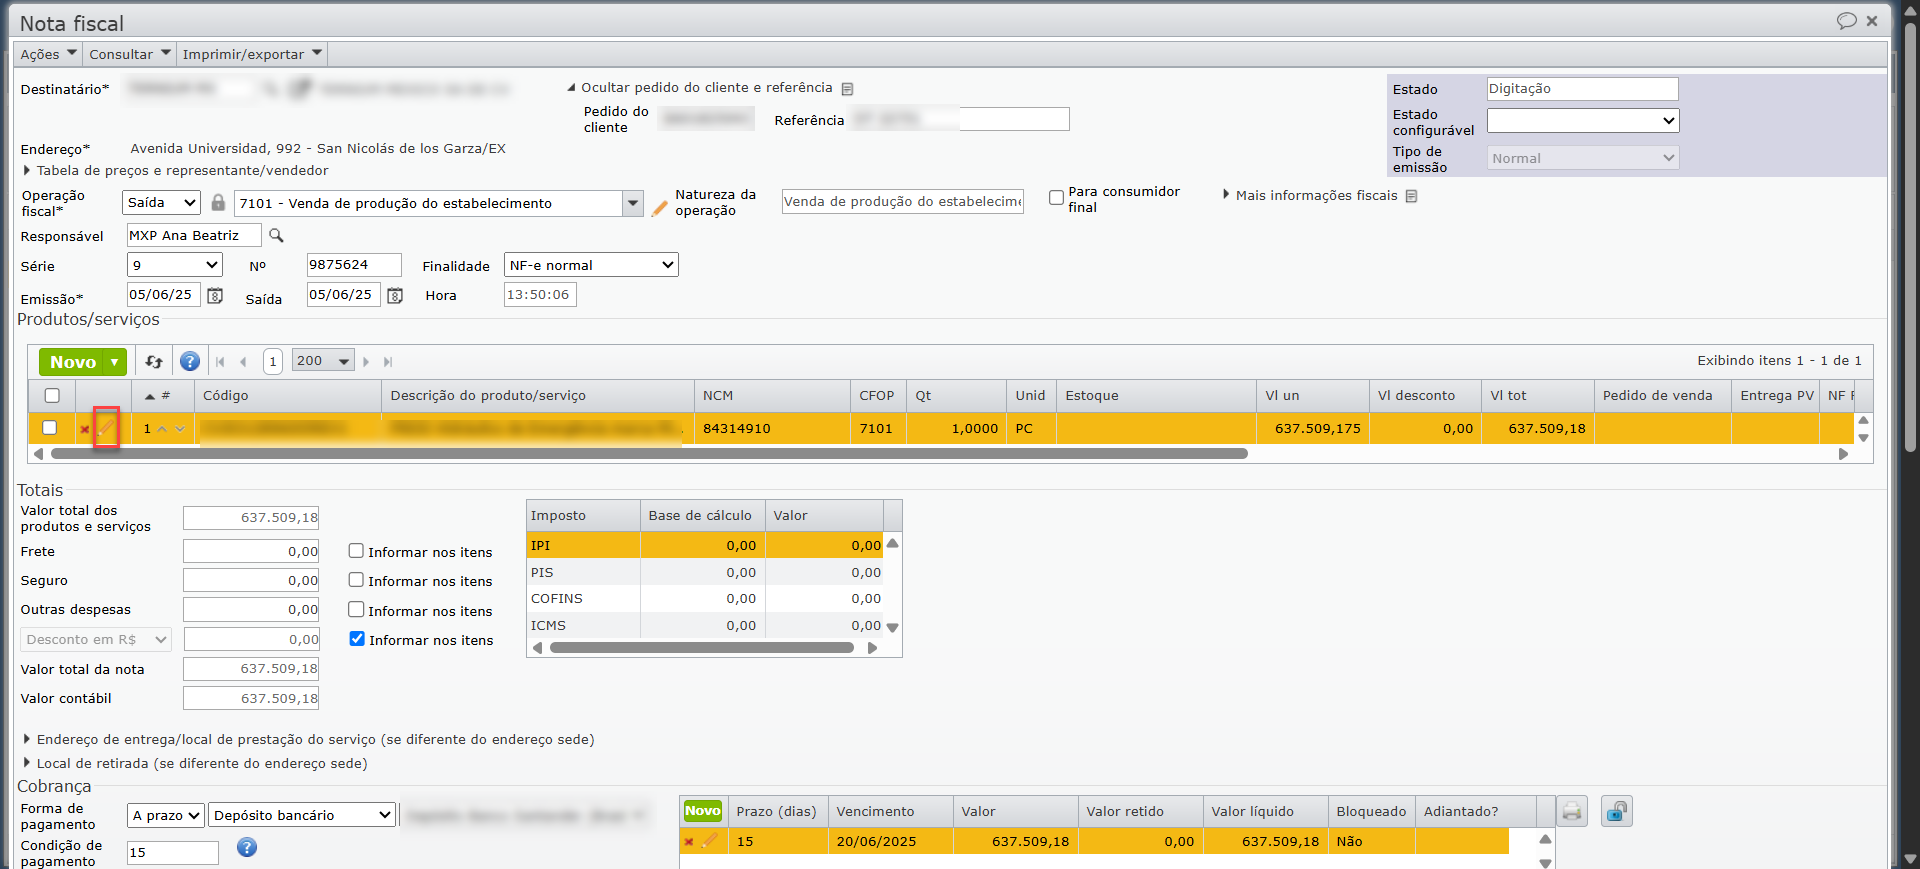Click the product grid horizontal scrollbar

click(x=649, y=454)
